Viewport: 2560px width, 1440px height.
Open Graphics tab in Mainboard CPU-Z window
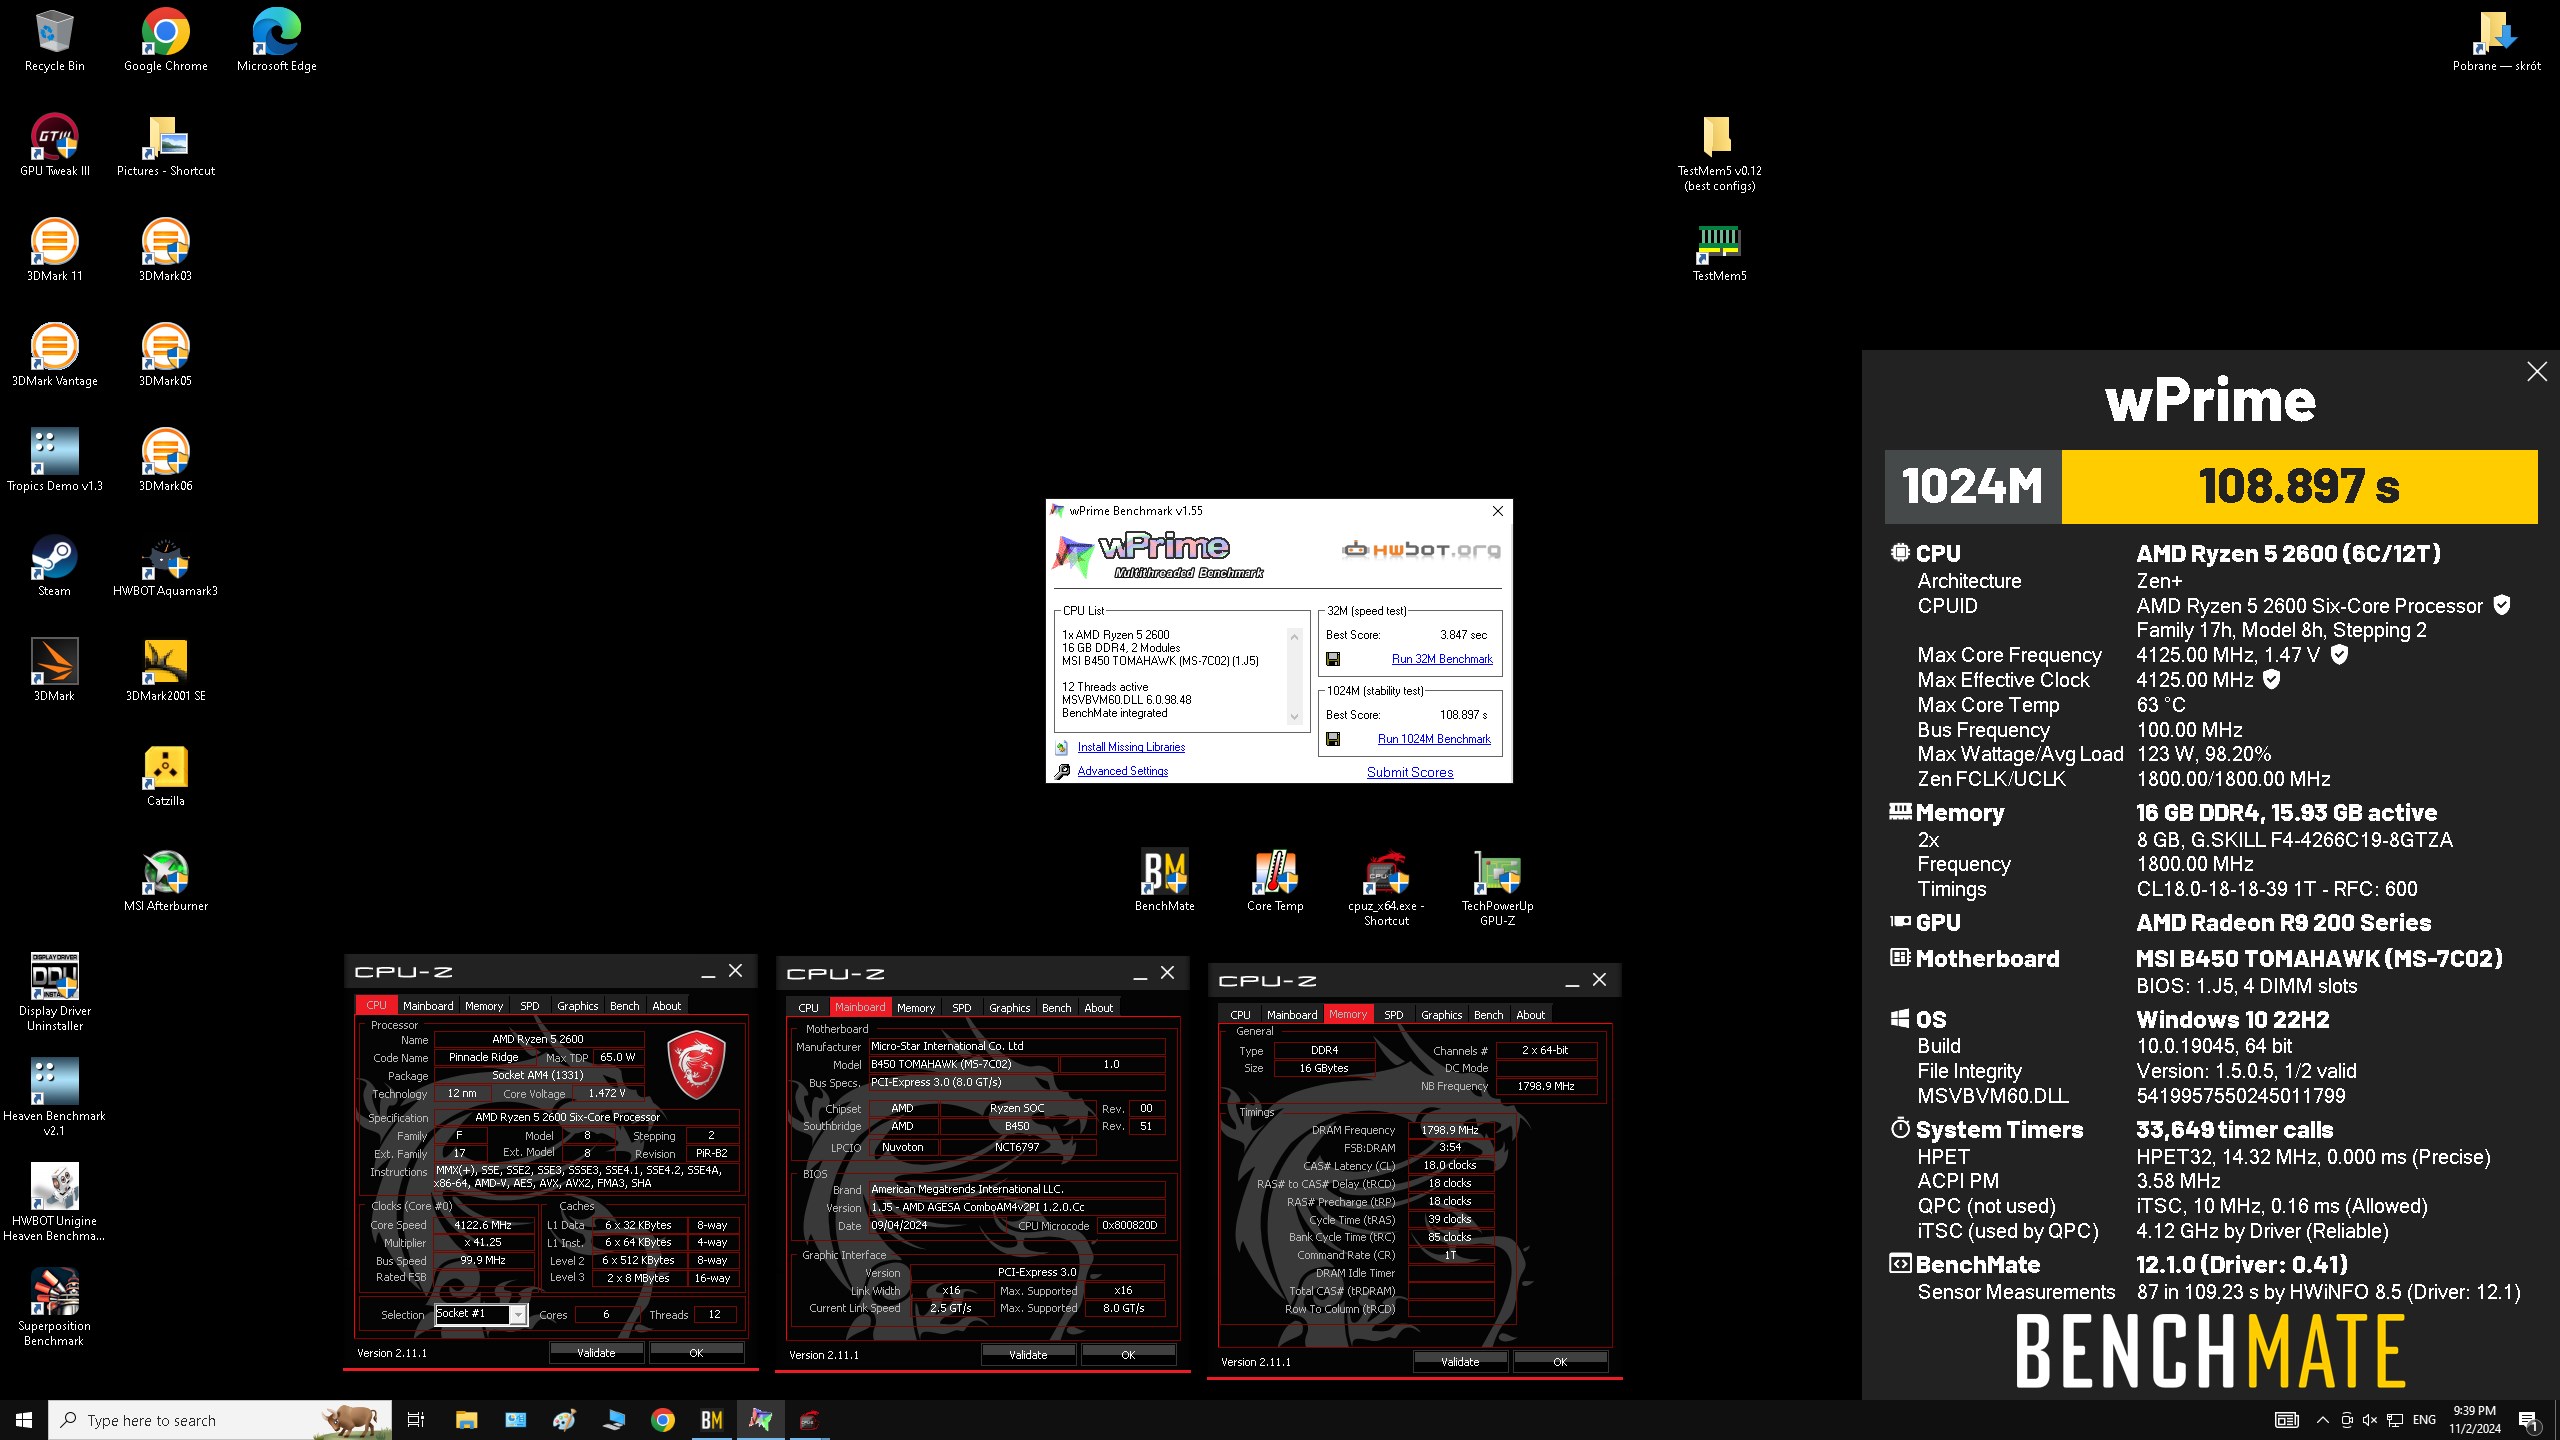click(x=1009, y=1008)
